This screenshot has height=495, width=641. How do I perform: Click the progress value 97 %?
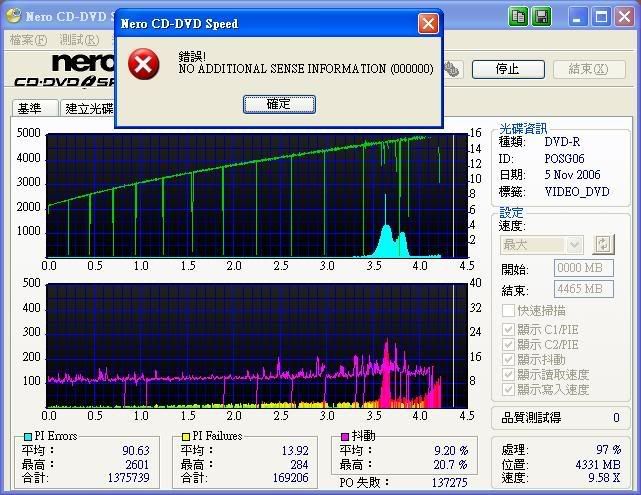[608, 450]
